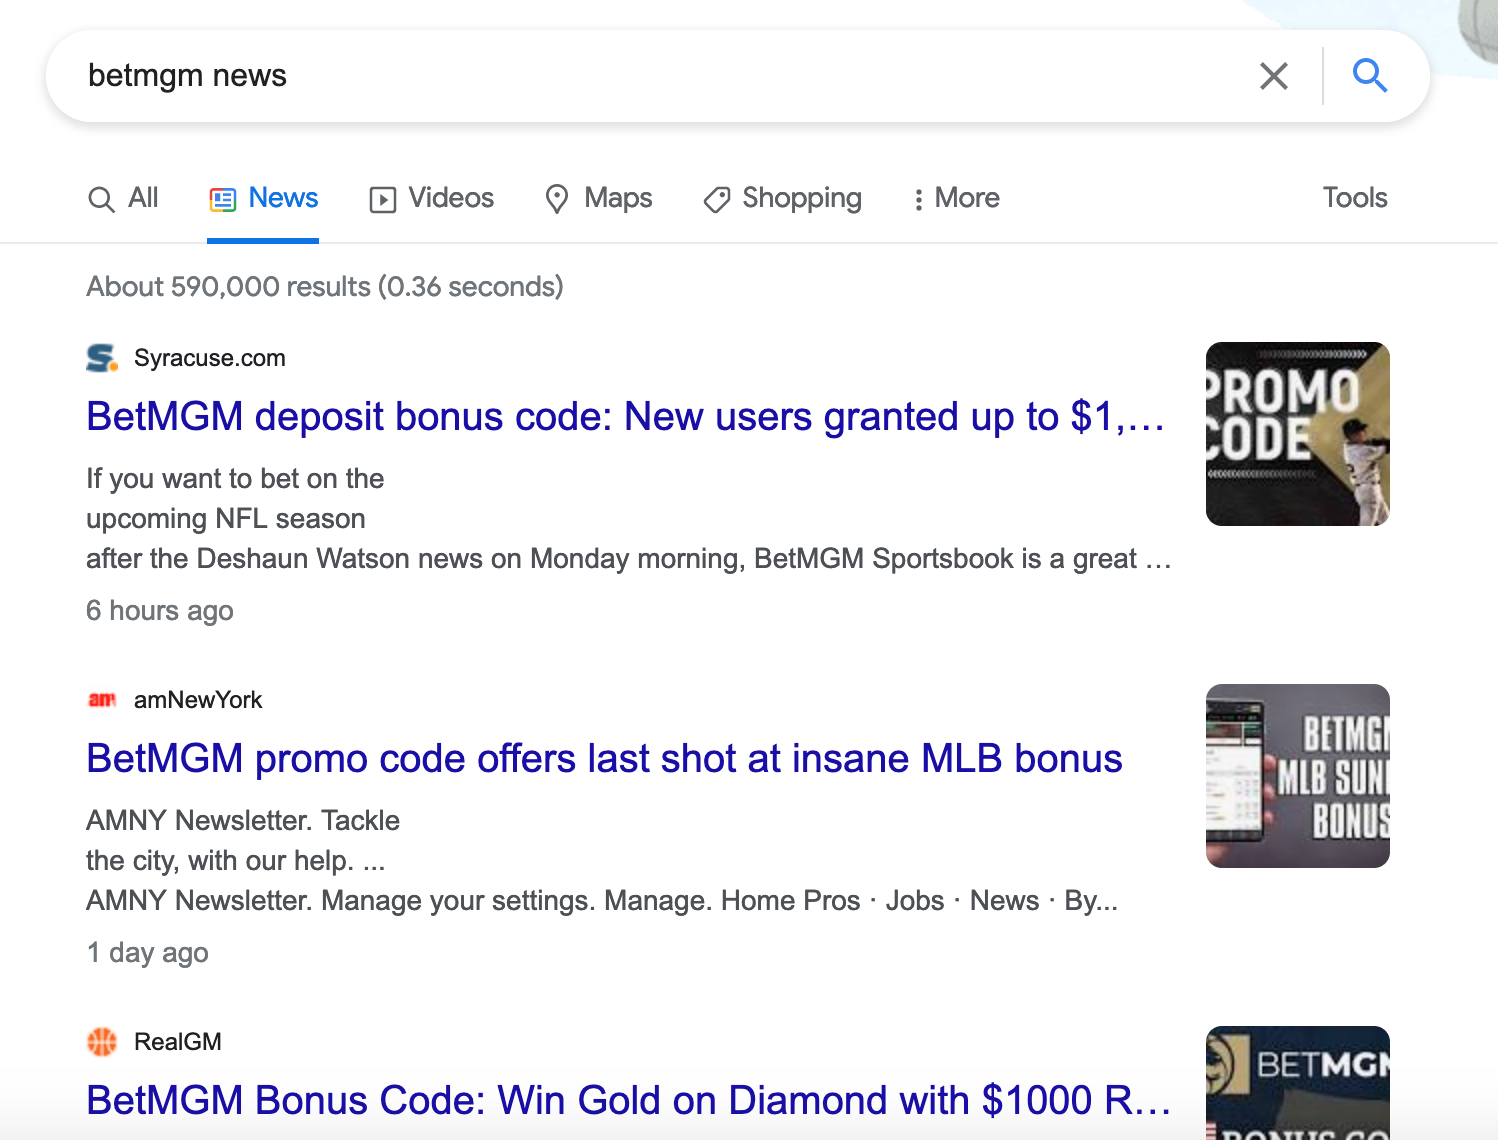Select the News tab
Viewport: 1498px width, 1140px height.
(263, 198)
